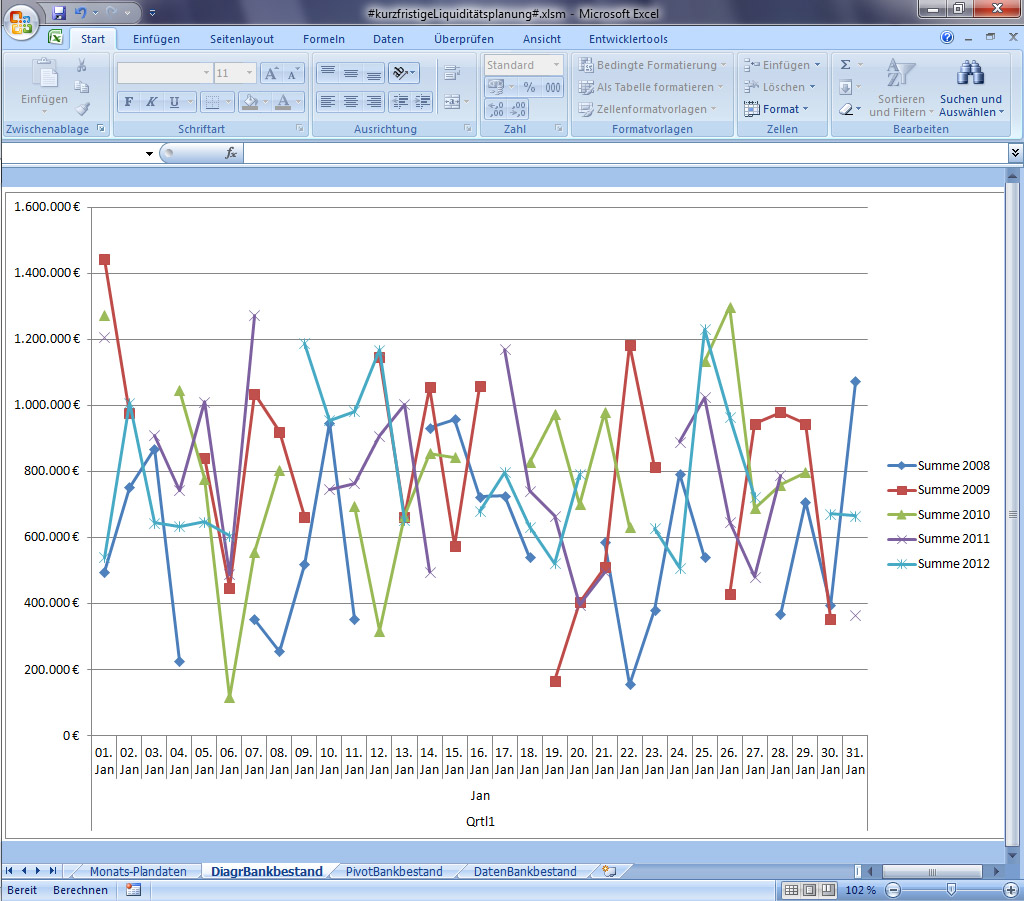The height and width of the screenshot is (901, 1024).
Task: Undo the last action
Action: tap(81, 12)
